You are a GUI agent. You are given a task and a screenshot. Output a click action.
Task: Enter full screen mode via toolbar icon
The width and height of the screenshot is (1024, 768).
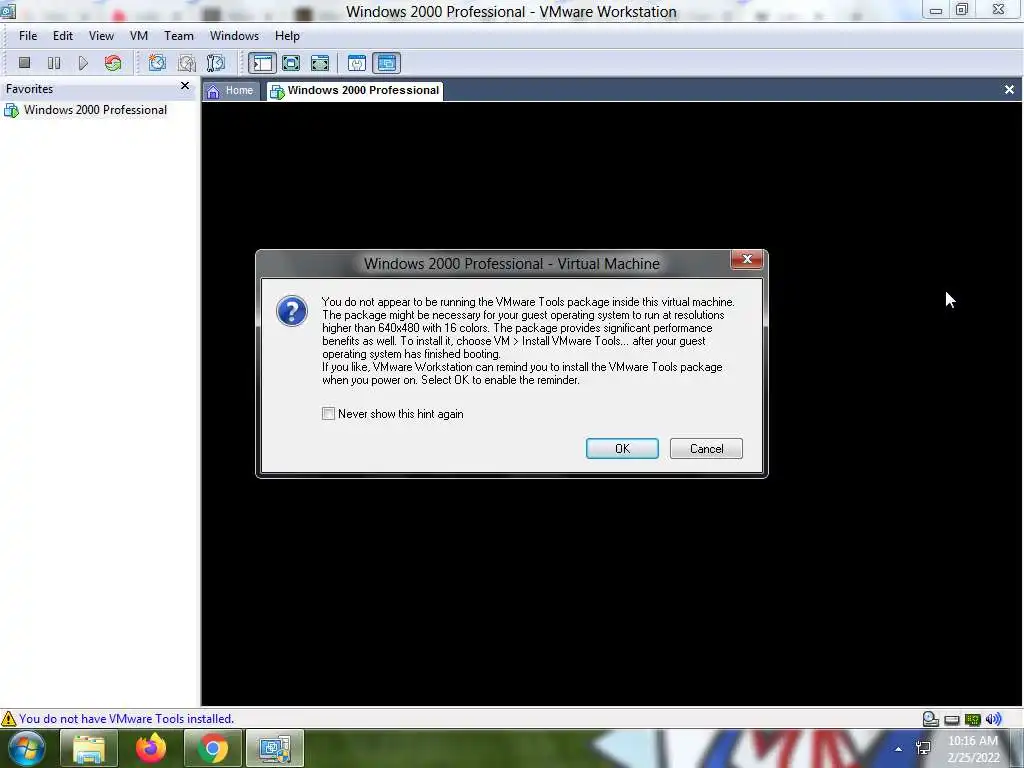click(291, 63)
